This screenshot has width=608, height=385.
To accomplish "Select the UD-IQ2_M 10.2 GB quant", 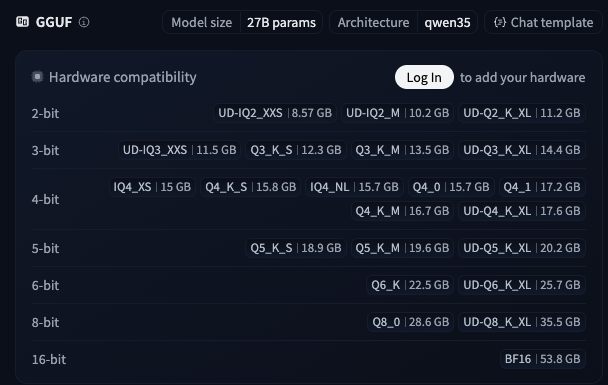I will [397, 113].
